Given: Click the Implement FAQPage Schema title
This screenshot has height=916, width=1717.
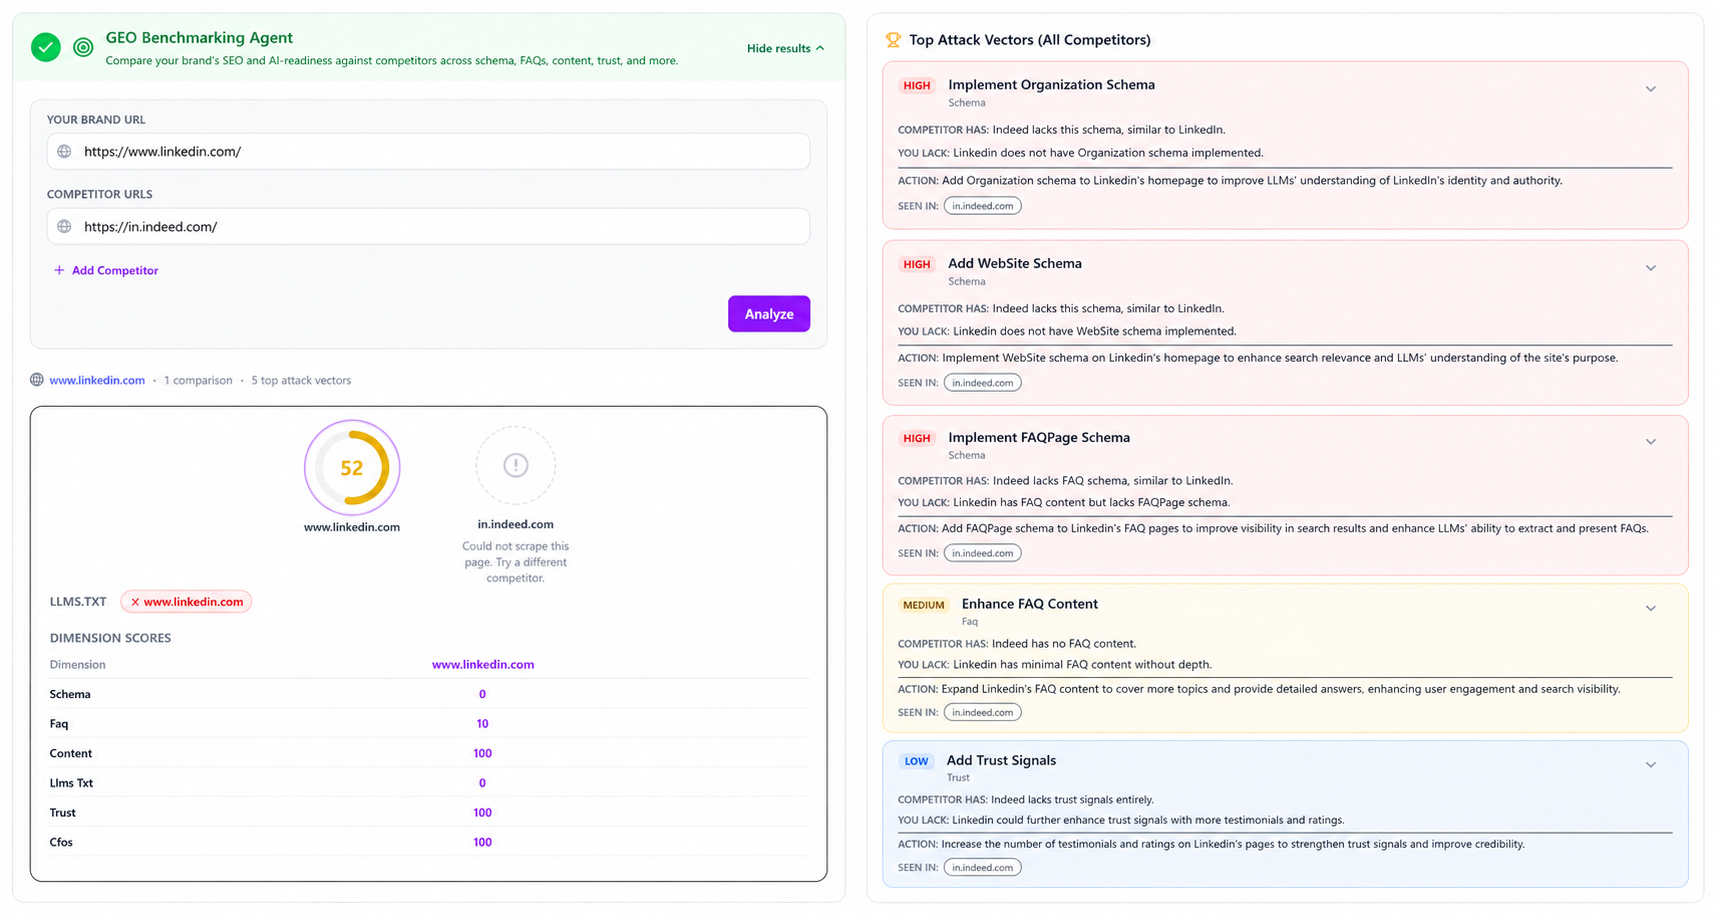Looking at the screenshot, I should (1039, 438).
